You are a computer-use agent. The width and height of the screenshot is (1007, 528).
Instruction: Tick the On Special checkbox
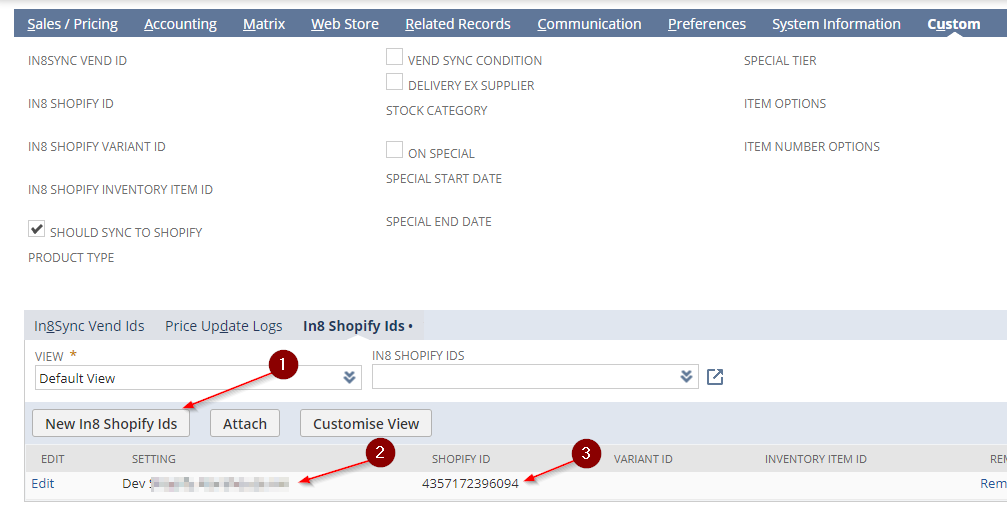point(395,151)
